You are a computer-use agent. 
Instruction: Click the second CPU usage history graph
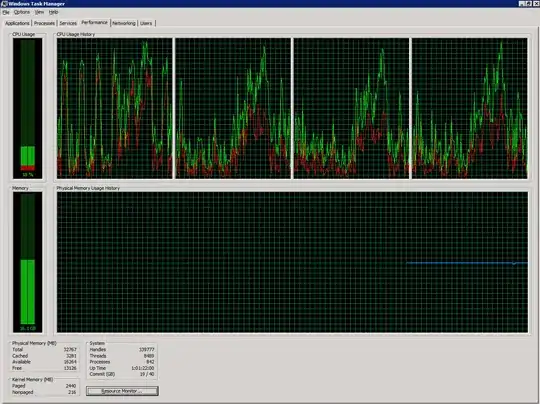(x=233, y=108)
